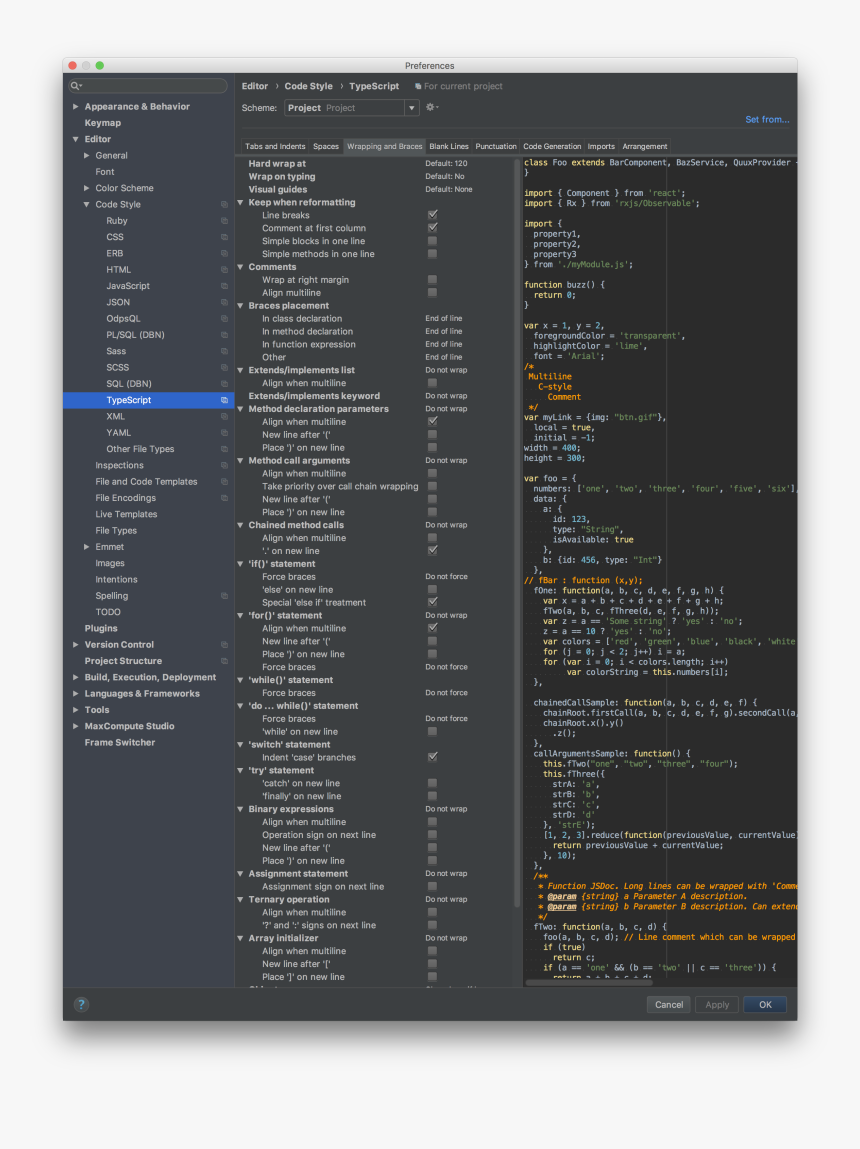Disable the Line breaks checkbox
The height and width of the screenshot is (1149, 860).
[432, 215]
